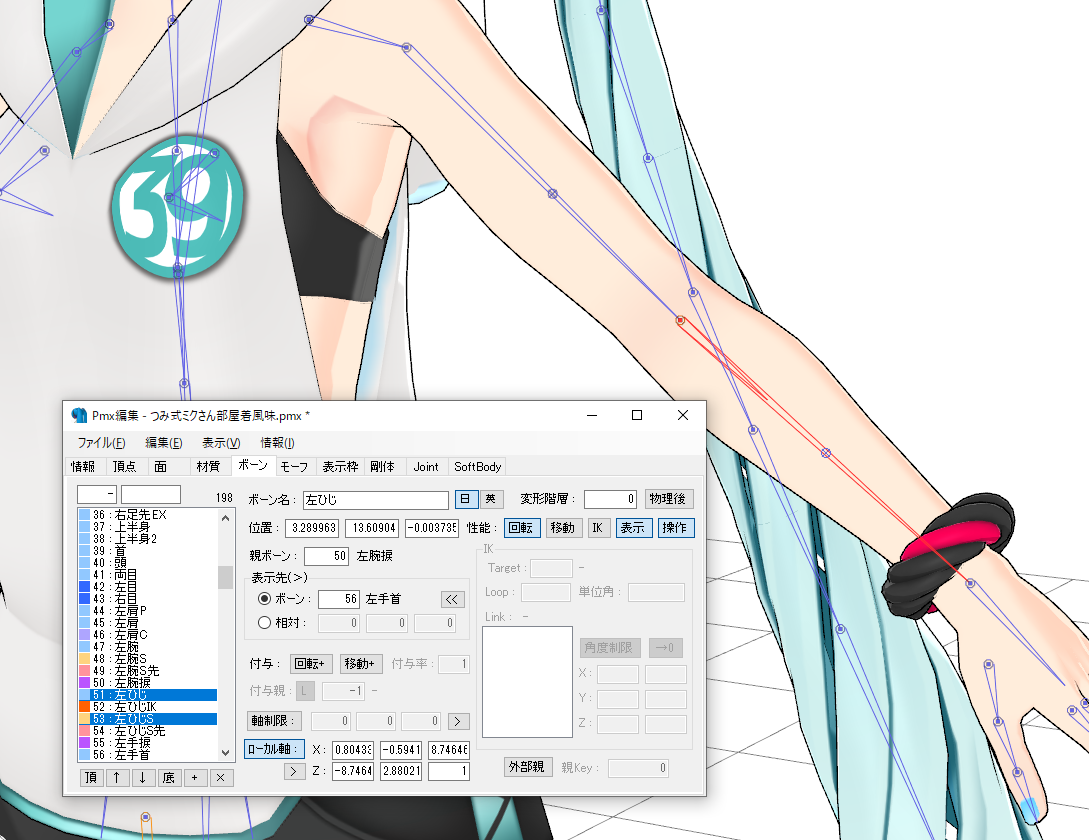
Task: Toggle the ローカル軸 button
Action: coord(273,749)
